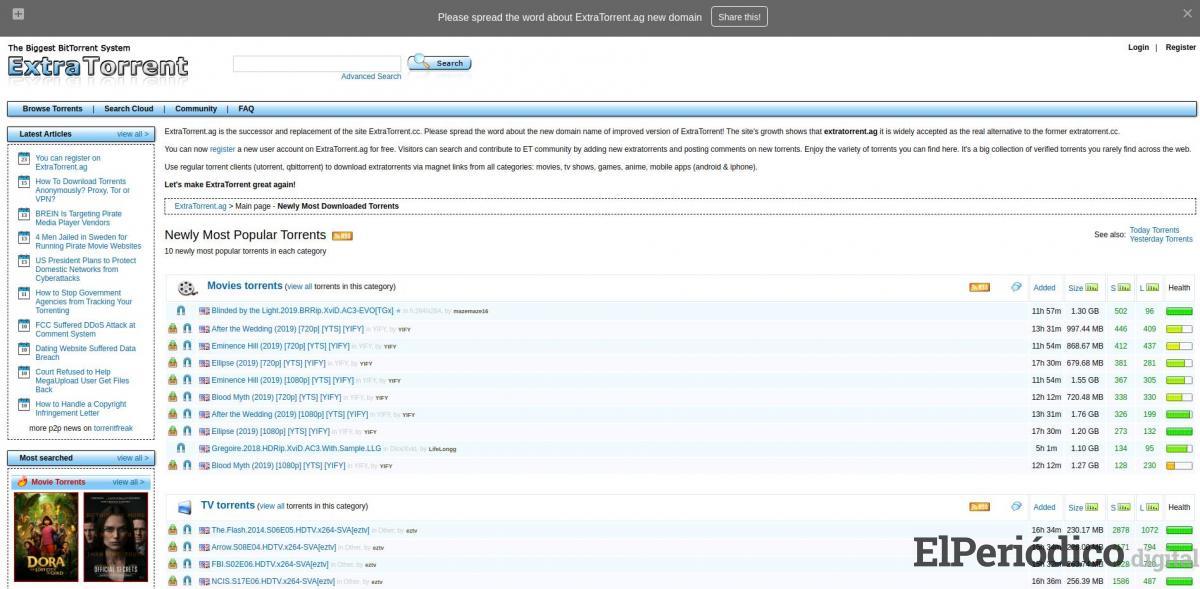Download torrent file for Blood Myth 1080p

[172, 465]
